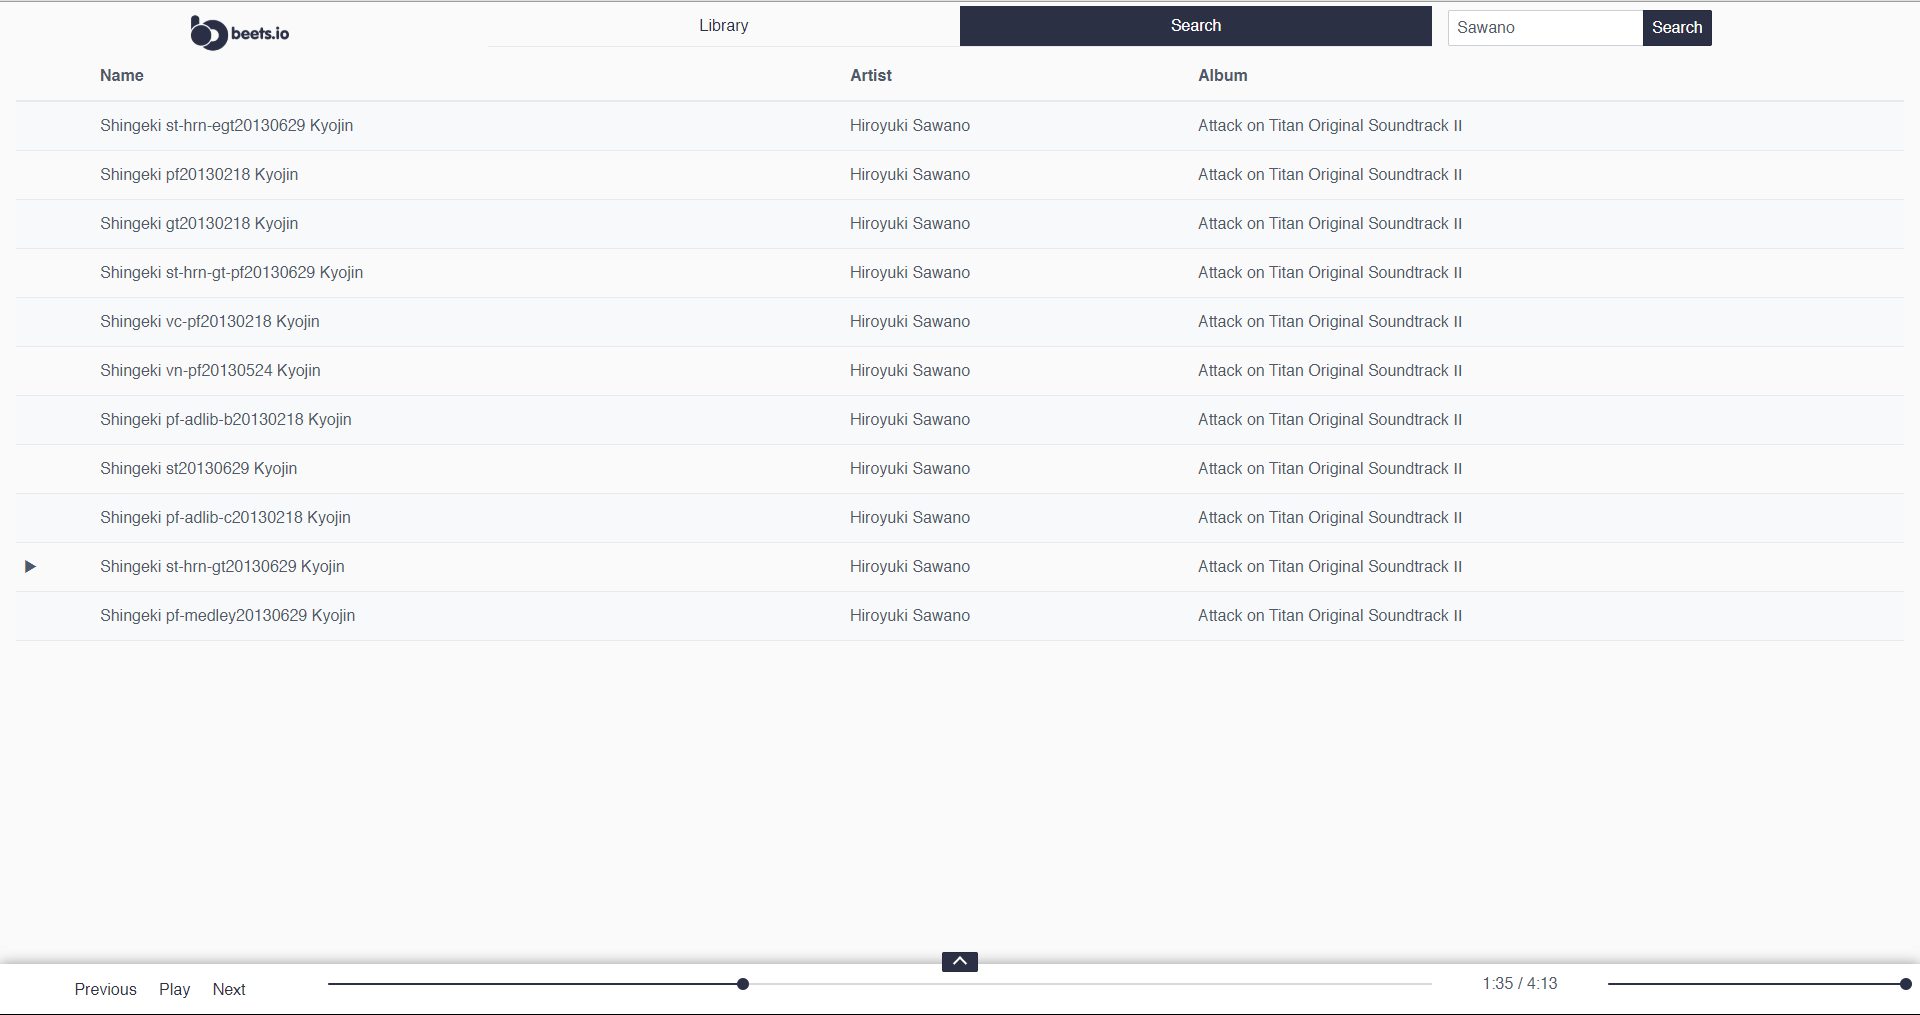This screenshot has width=1920, height=1015.
Task: Select track Shingeki pf-medley20130629 Kyojin
Action: click(x=228, y=616)
